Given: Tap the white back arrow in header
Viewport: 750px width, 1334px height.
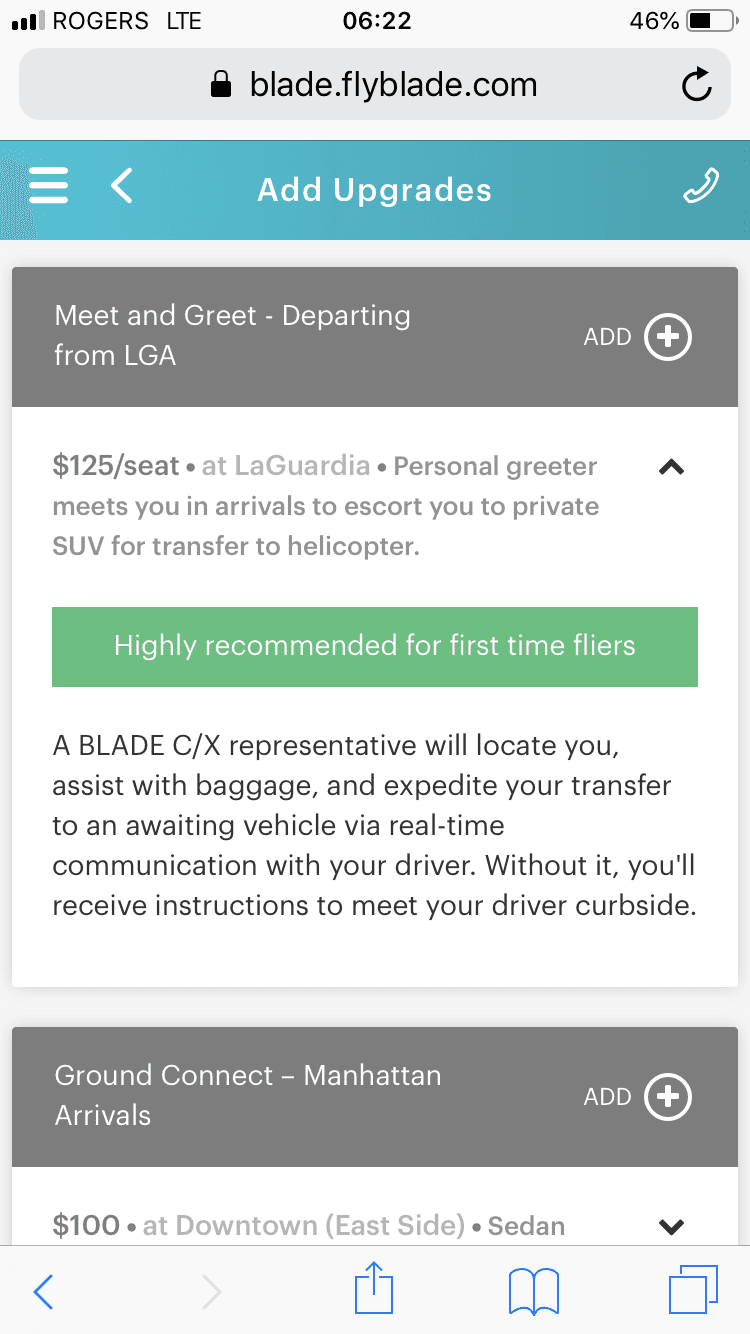Looking at the screenshot, I should coord(122,186).
